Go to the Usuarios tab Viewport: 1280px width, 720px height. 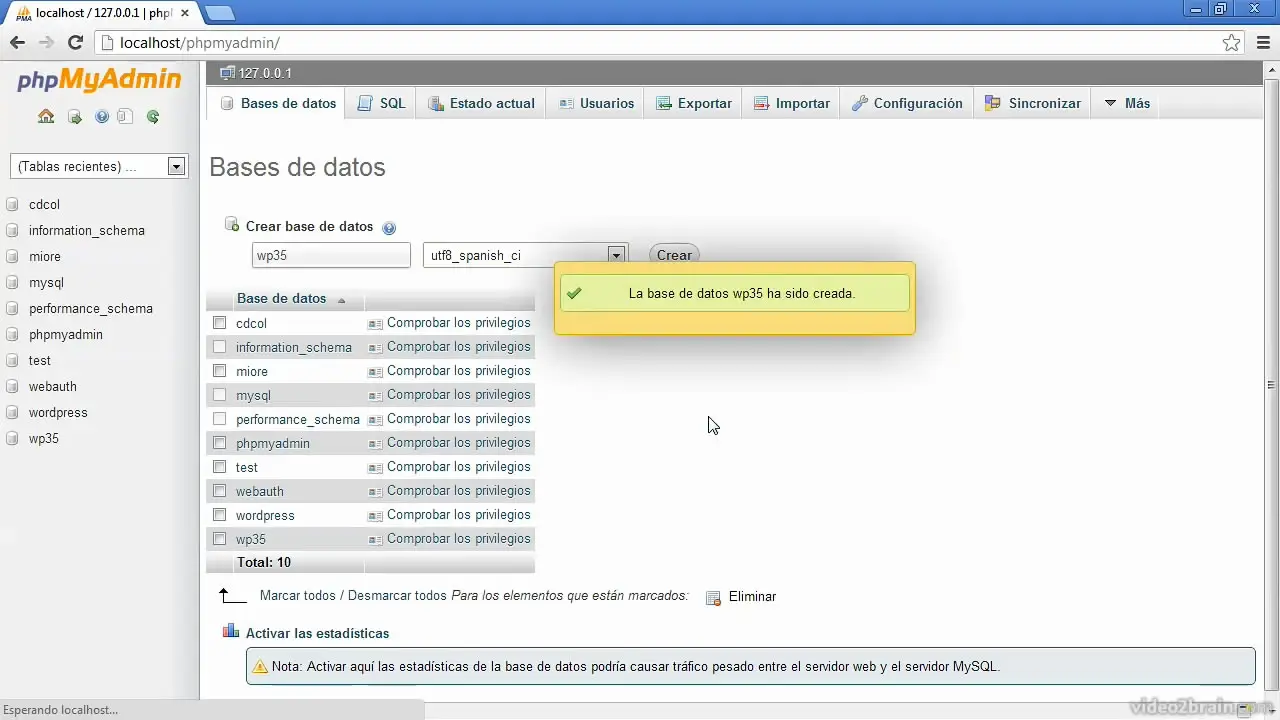click(x=596, y=103)
